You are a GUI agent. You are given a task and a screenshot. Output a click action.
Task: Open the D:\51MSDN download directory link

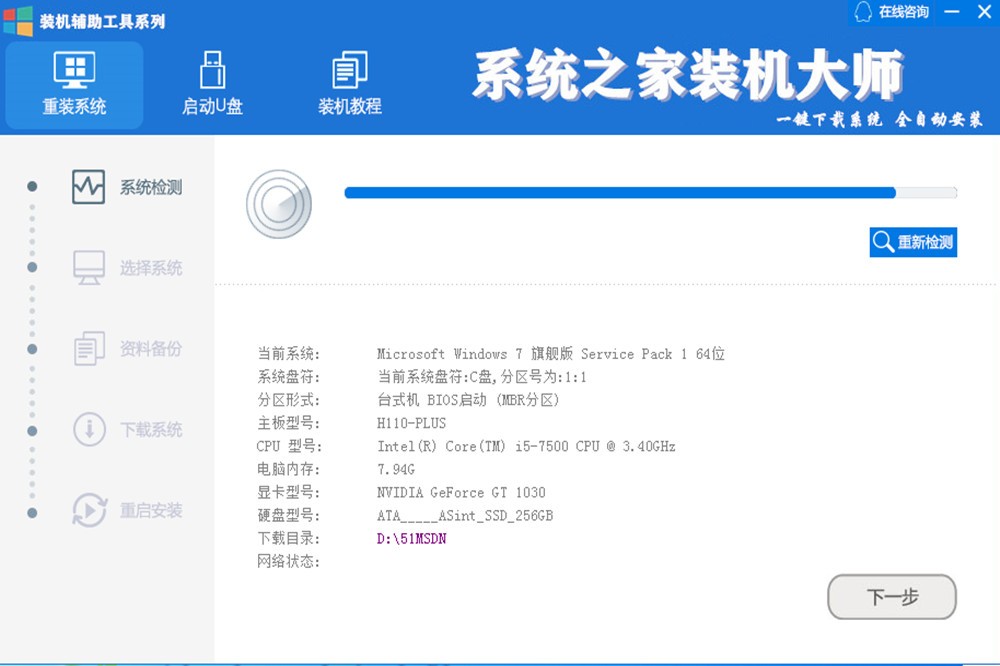(x=411, y=539)
